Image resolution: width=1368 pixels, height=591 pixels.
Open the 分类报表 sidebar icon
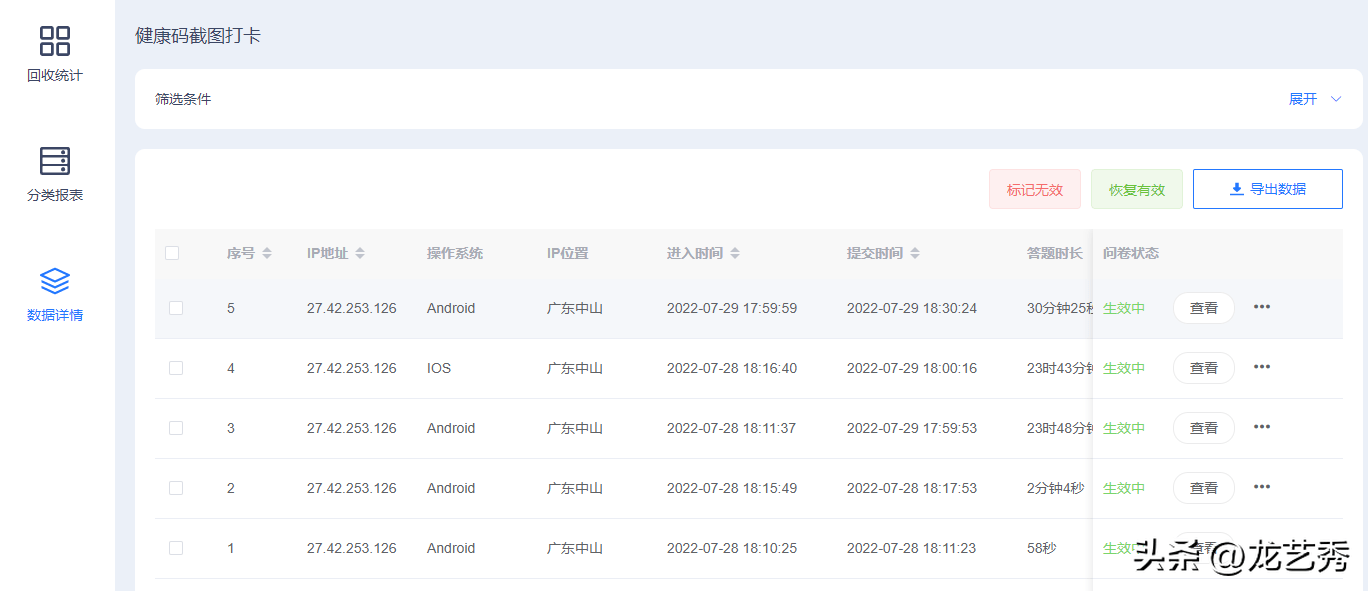(55, 161)
